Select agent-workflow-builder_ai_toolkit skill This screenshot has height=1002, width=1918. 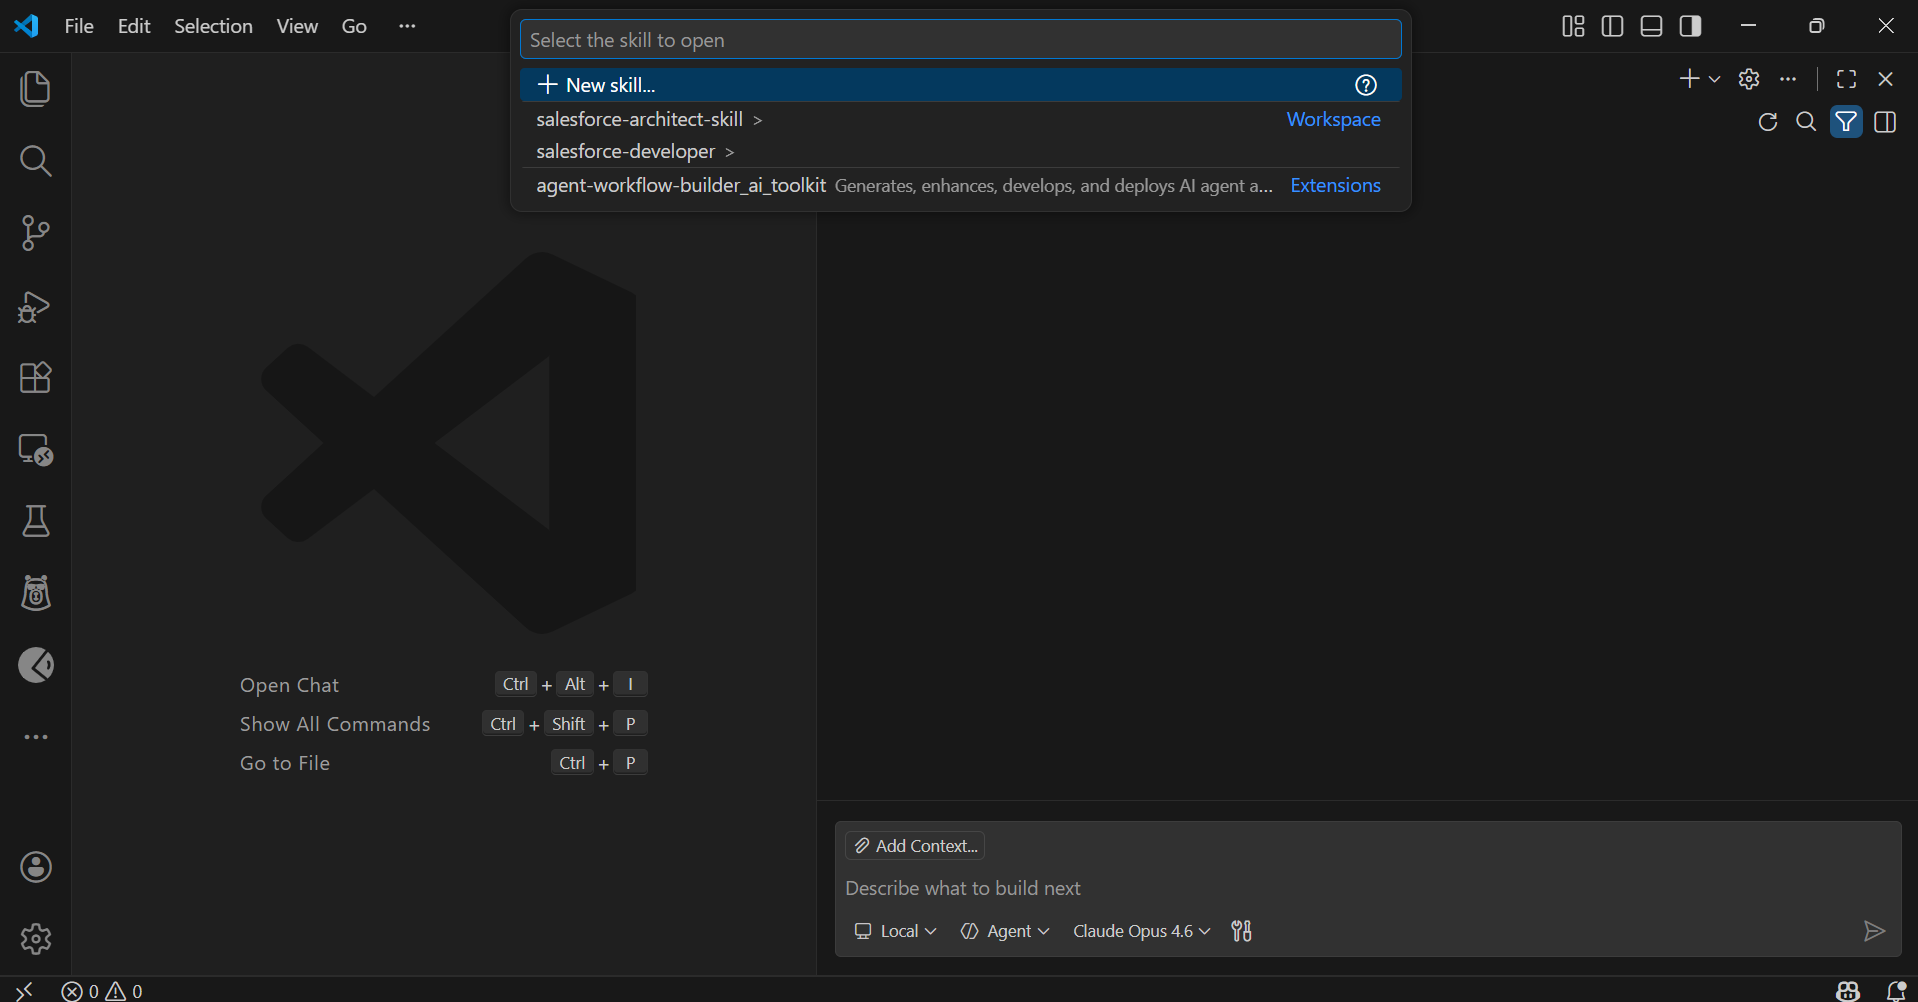tap(960, 185)
